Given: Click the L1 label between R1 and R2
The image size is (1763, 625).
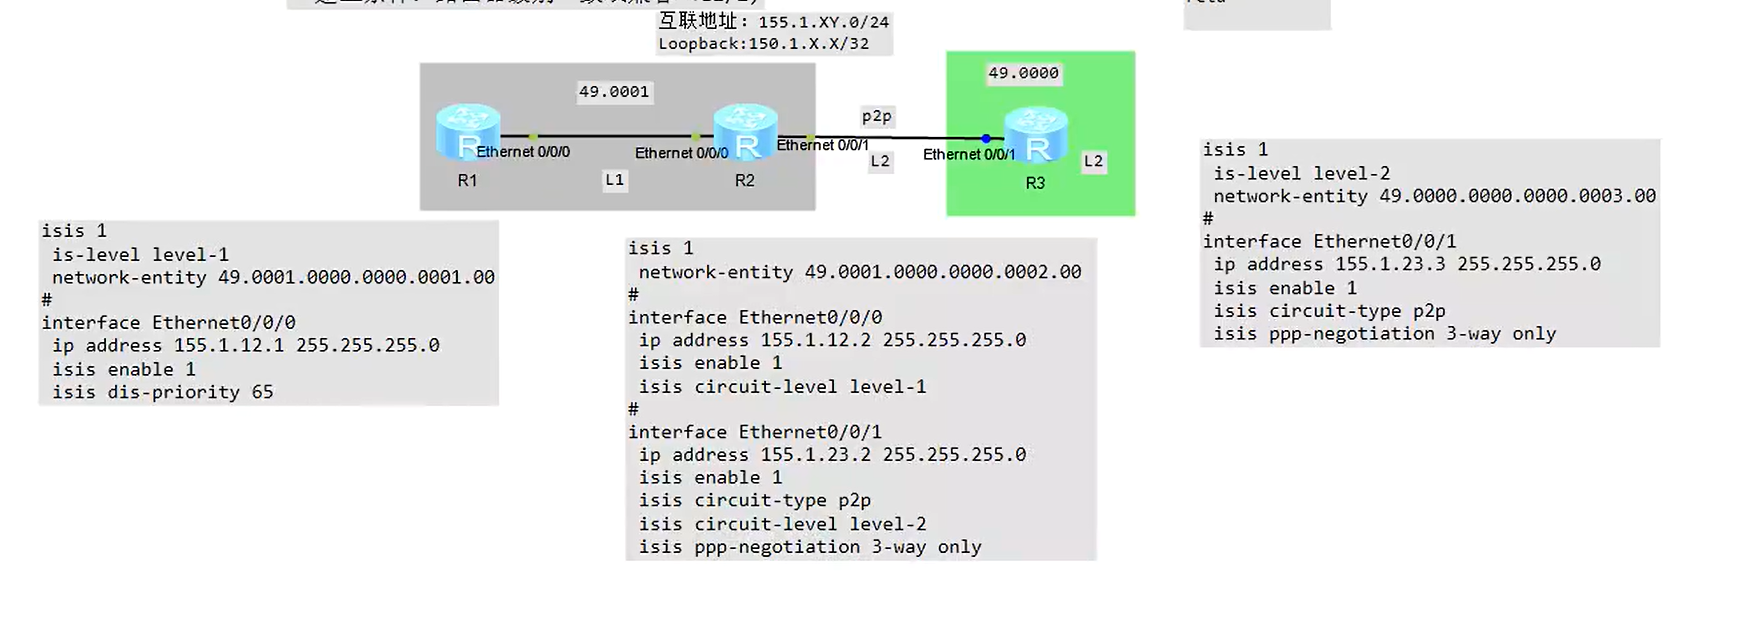Looking at the screenshot, I should click(x=615, y=180).
